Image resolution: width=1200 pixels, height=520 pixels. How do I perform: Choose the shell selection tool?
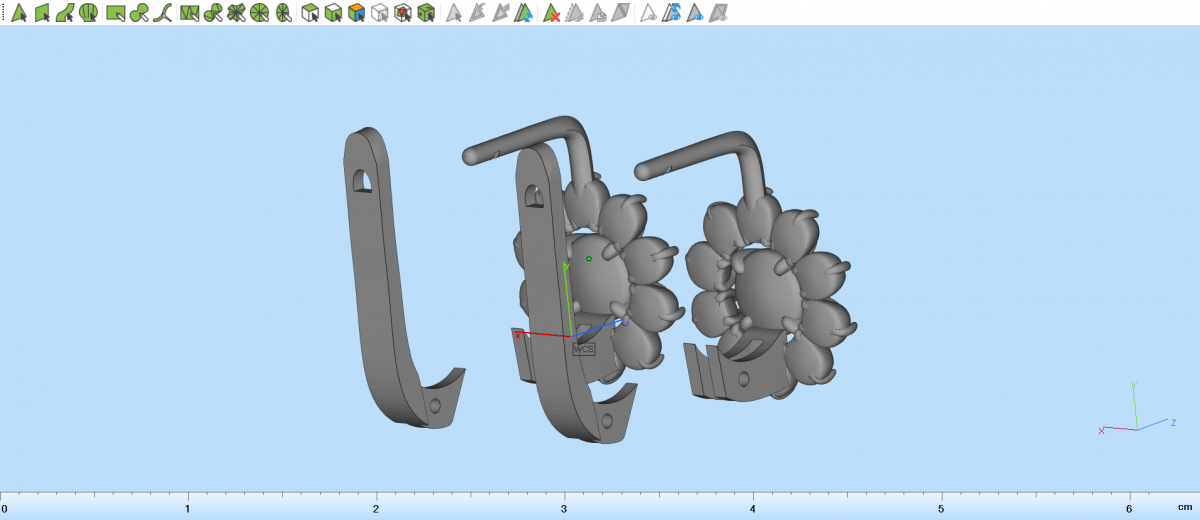click(89, 13)
